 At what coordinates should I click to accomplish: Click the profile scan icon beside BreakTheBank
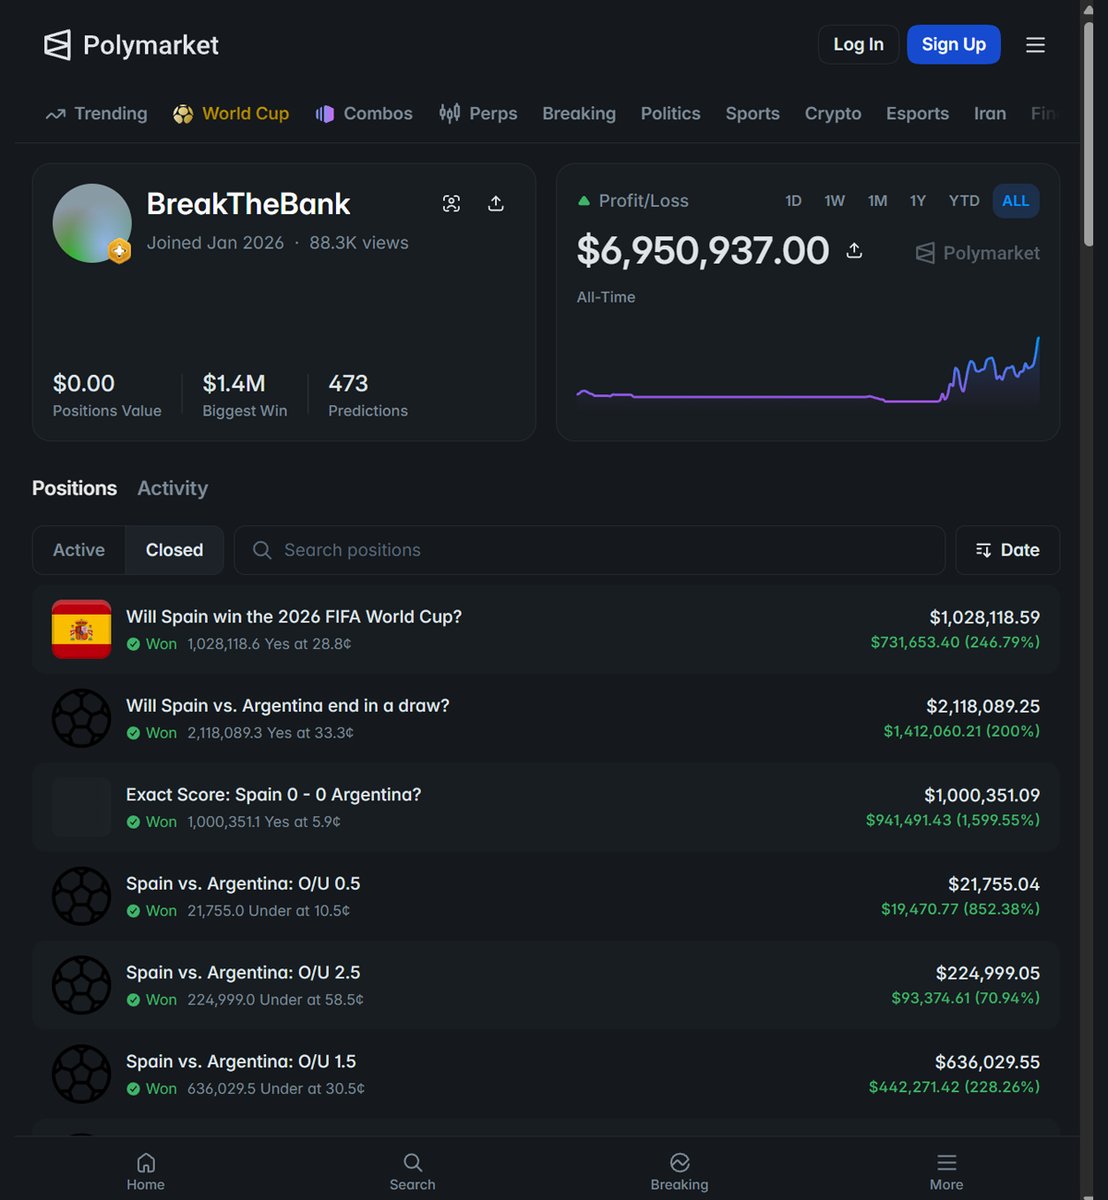452,204
